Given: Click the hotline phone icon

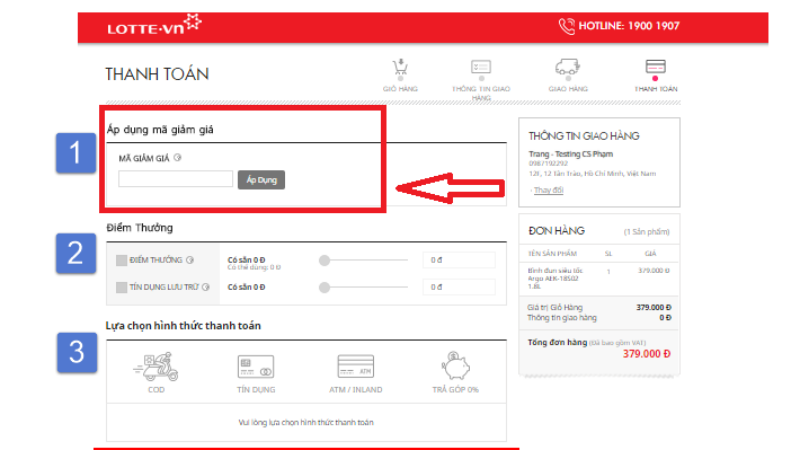Looking at the screenshot, I should (567, 26).
